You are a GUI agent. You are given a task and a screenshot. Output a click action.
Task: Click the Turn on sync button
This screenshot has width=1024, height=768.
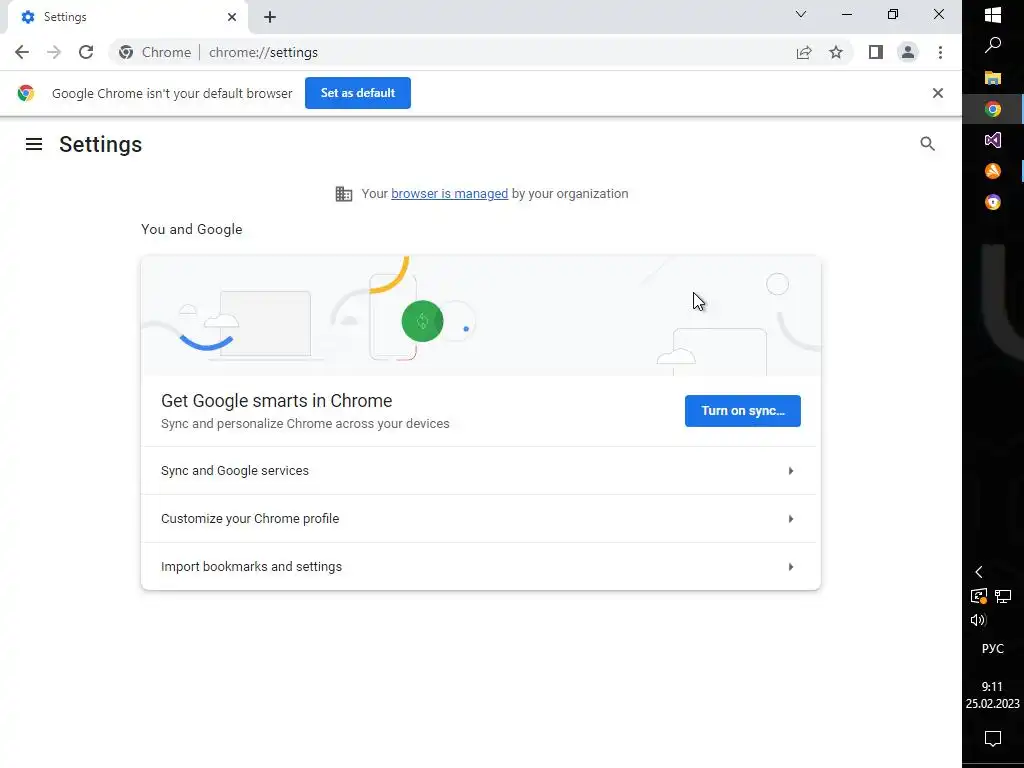[742, 411]
